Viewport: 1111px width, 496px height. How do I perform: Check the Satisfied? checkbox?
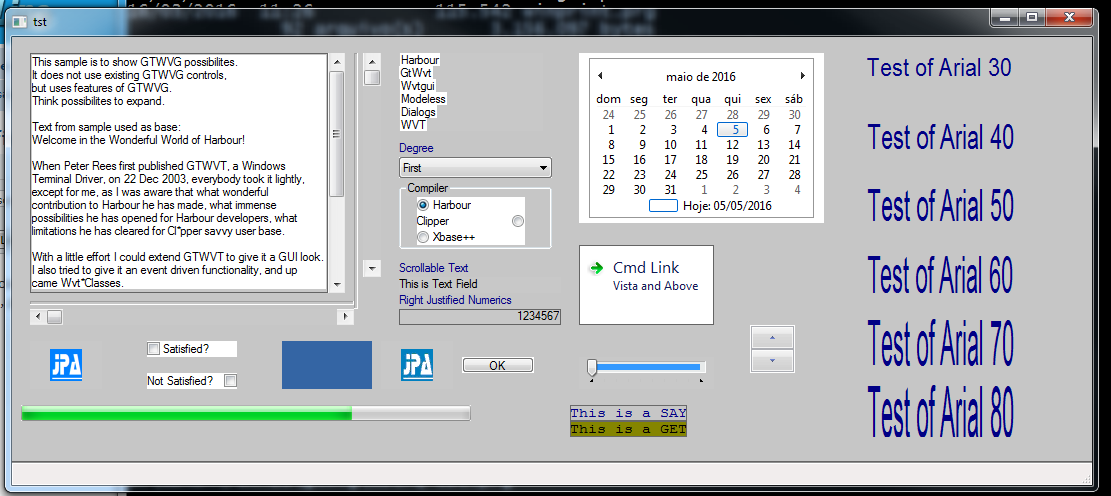click(x=154, y=349)
